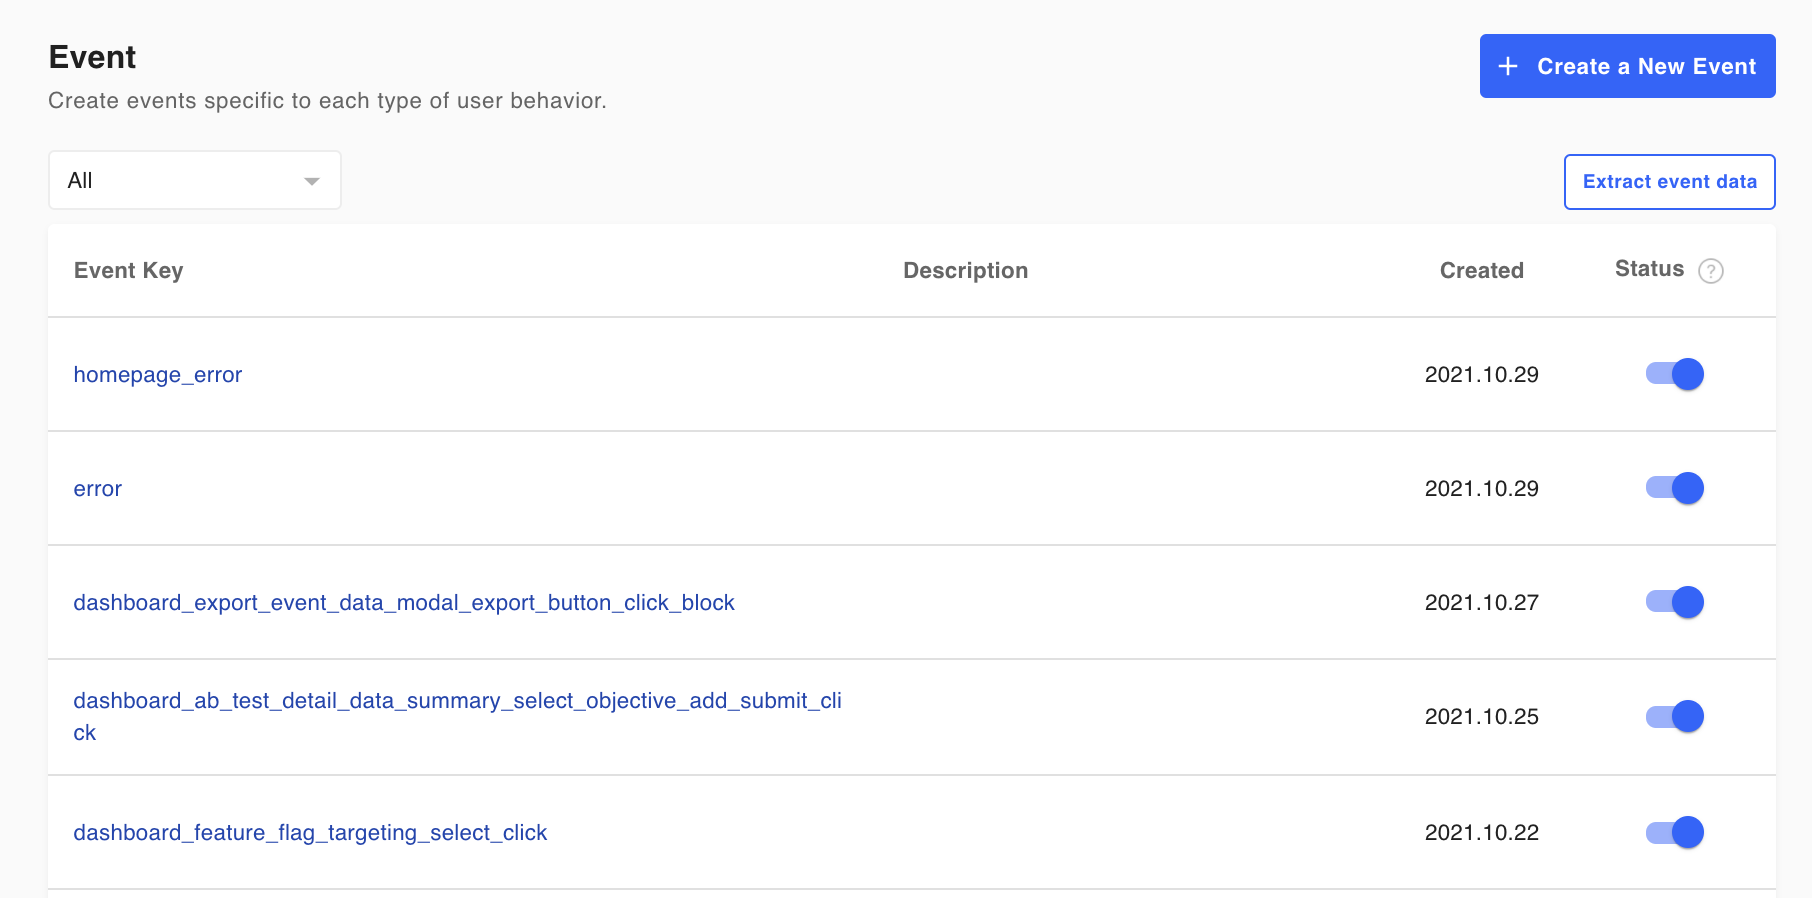
Task: Open dashboard_feature_flag_targeting_select_click event
Action: pyautogui.click(x=310, y=833)
